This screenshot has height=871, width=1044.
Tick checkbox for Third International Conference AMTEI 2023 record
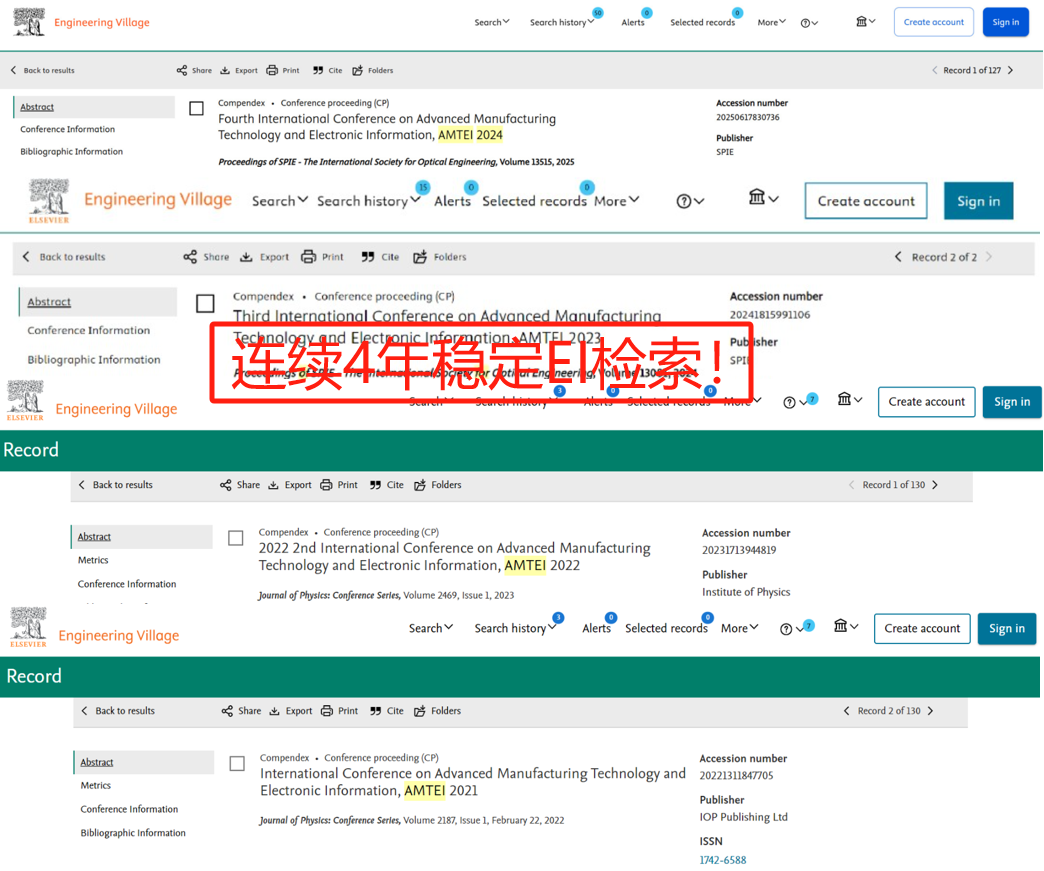click(205, 304)
